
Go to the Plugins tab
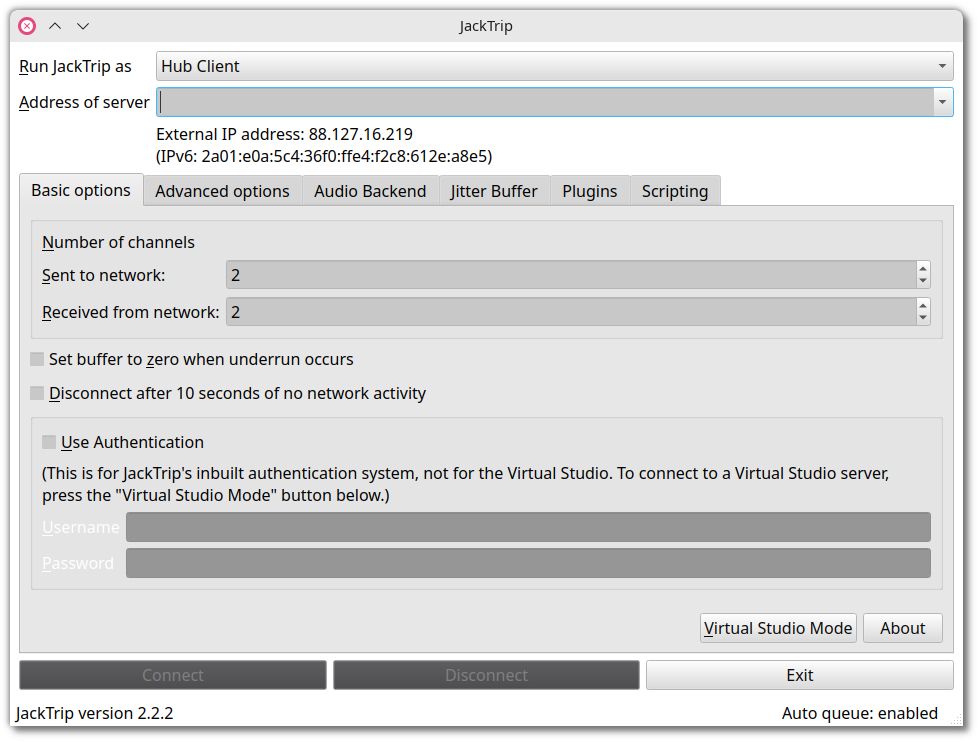[x=590, y=191]
